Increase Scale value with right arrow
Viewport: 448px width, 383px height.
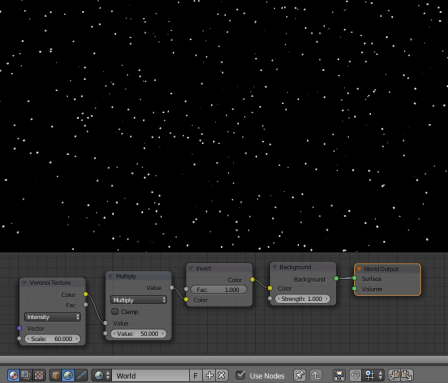[x=77, y=339]
